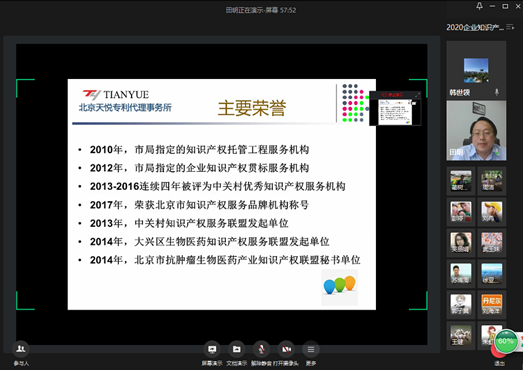Expand the floating preview with its corner arrow
The height and width of the screenshot is (371, 525).
(417, 95)
